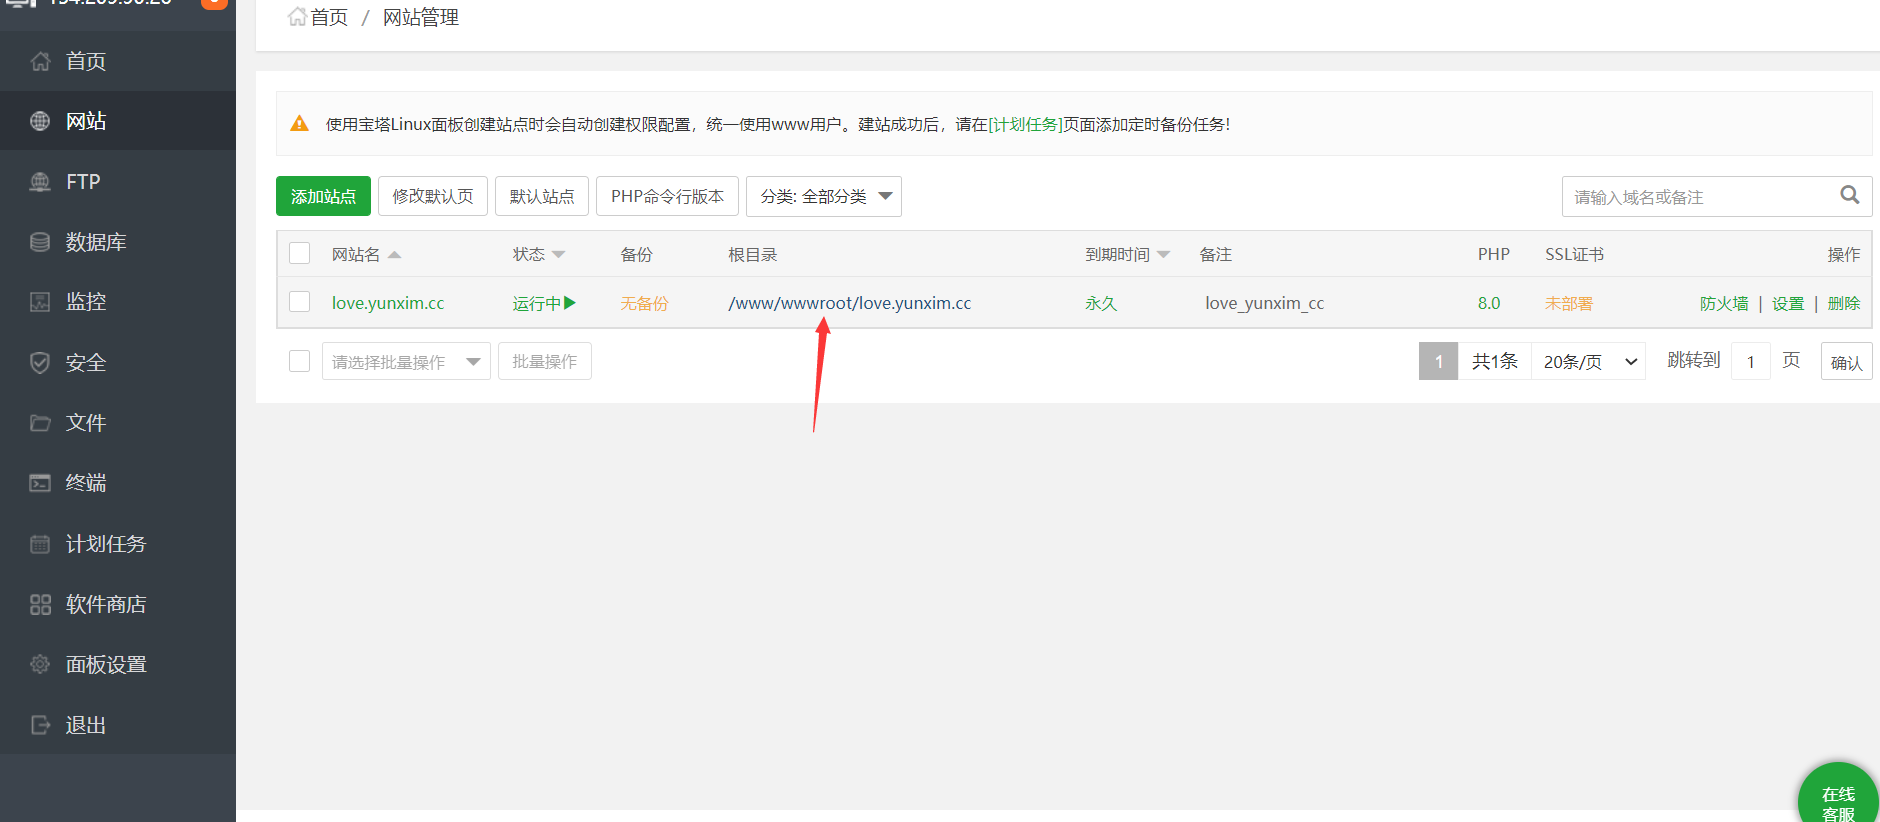Click the logout icon for 退出
The image size is (1880, 822).
tap(40, 725)
